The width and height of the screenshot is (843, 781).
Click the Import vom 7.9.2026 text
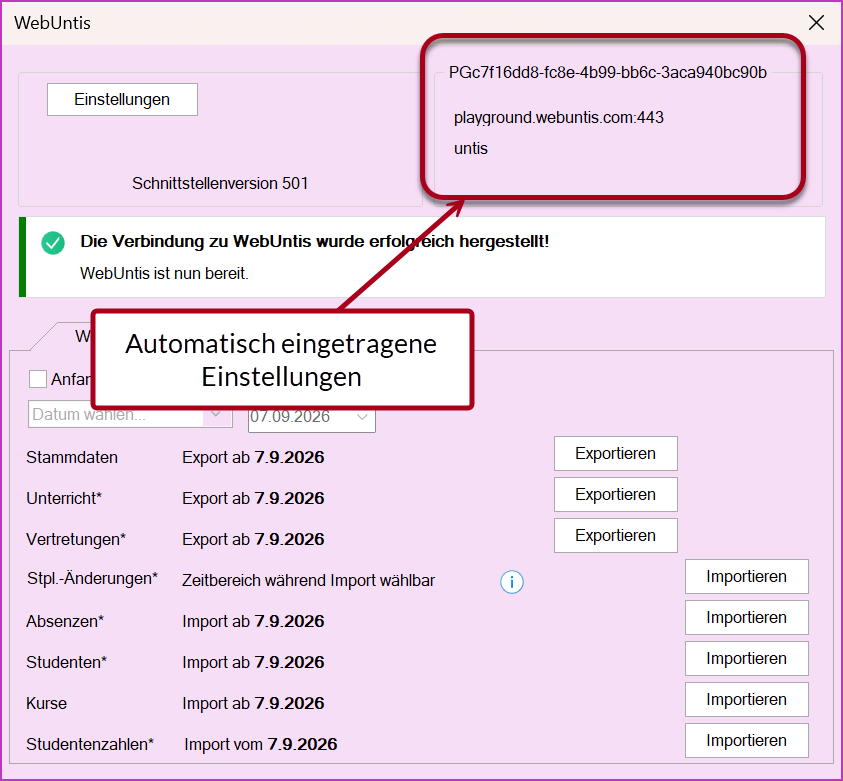(x=261, y=744)
